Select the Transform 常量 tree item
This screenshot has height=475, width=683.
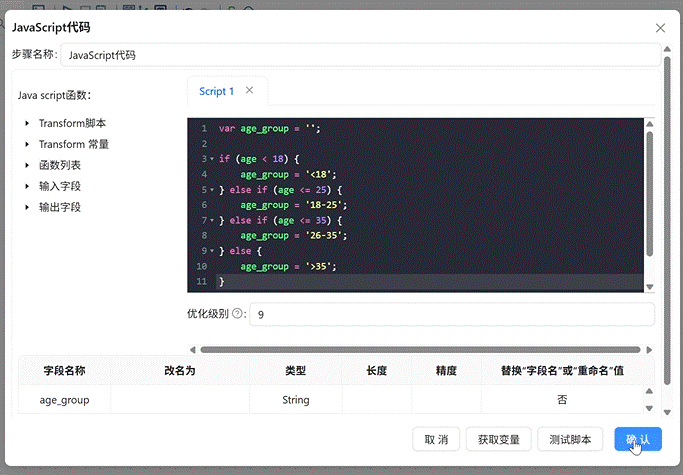74,144
